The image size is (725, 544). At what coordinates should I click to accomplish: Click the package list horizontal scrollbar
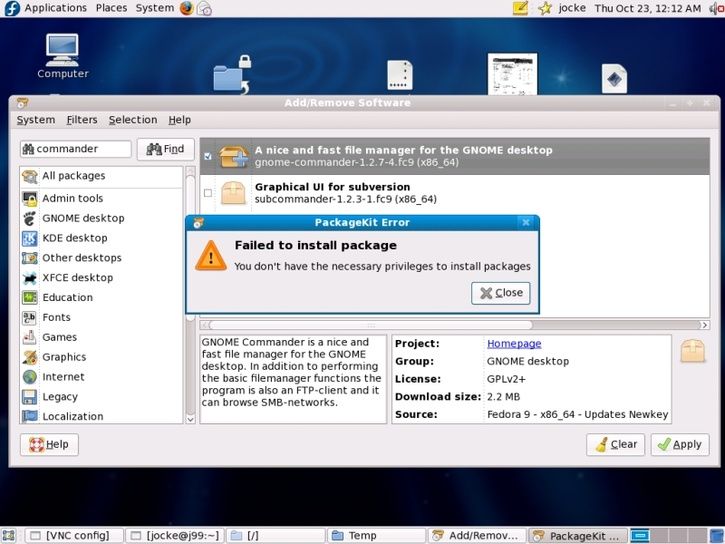371,325
